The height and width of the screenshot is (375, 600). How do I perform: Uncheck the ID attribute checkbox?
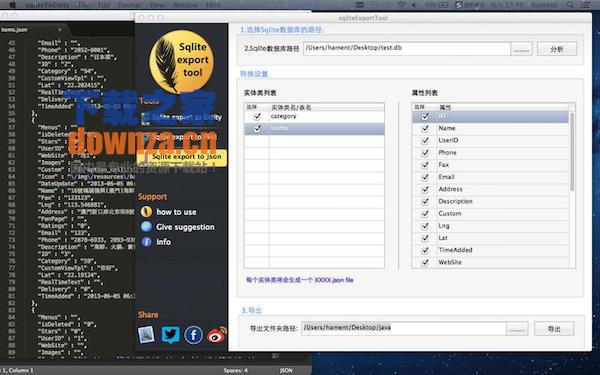425,116
